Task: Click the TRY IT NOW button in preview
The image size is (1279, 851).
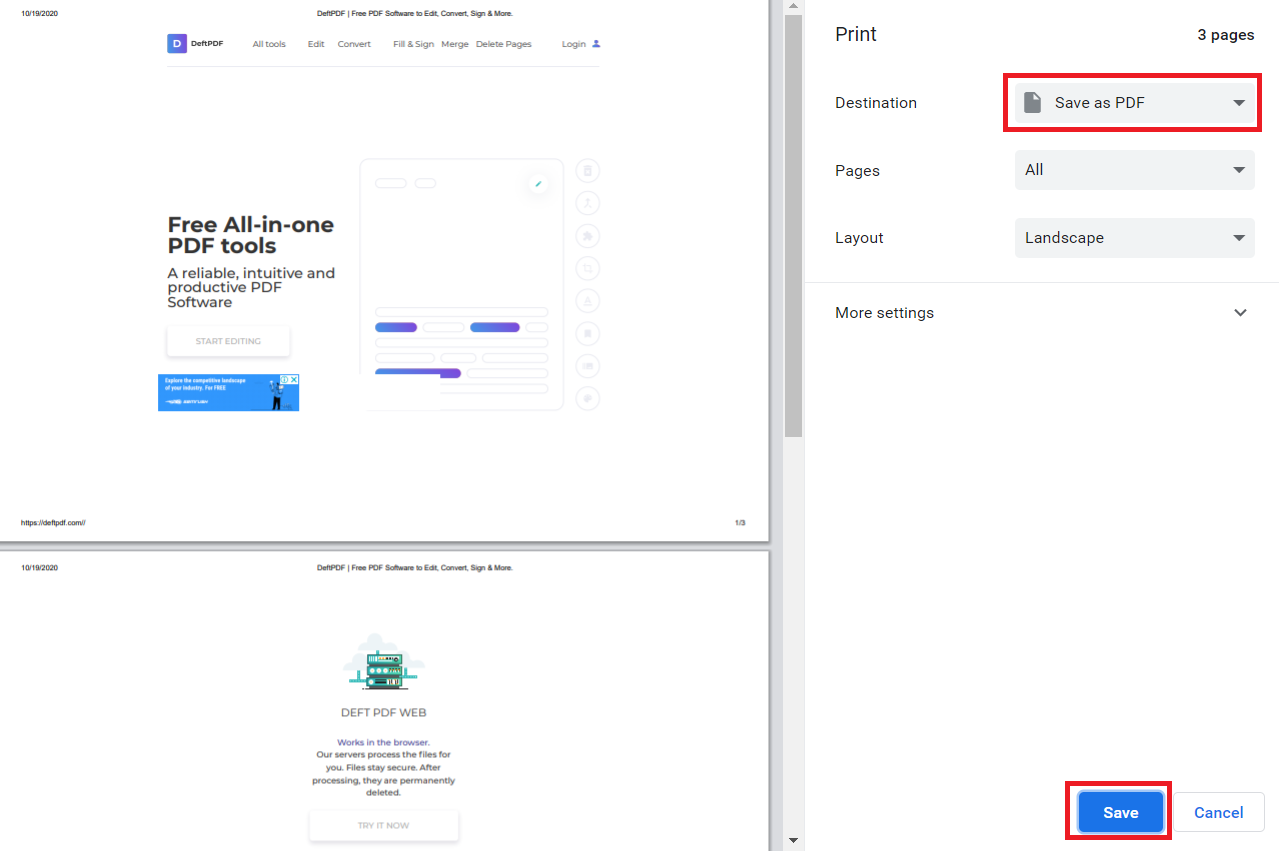Action: click(384, 825)
